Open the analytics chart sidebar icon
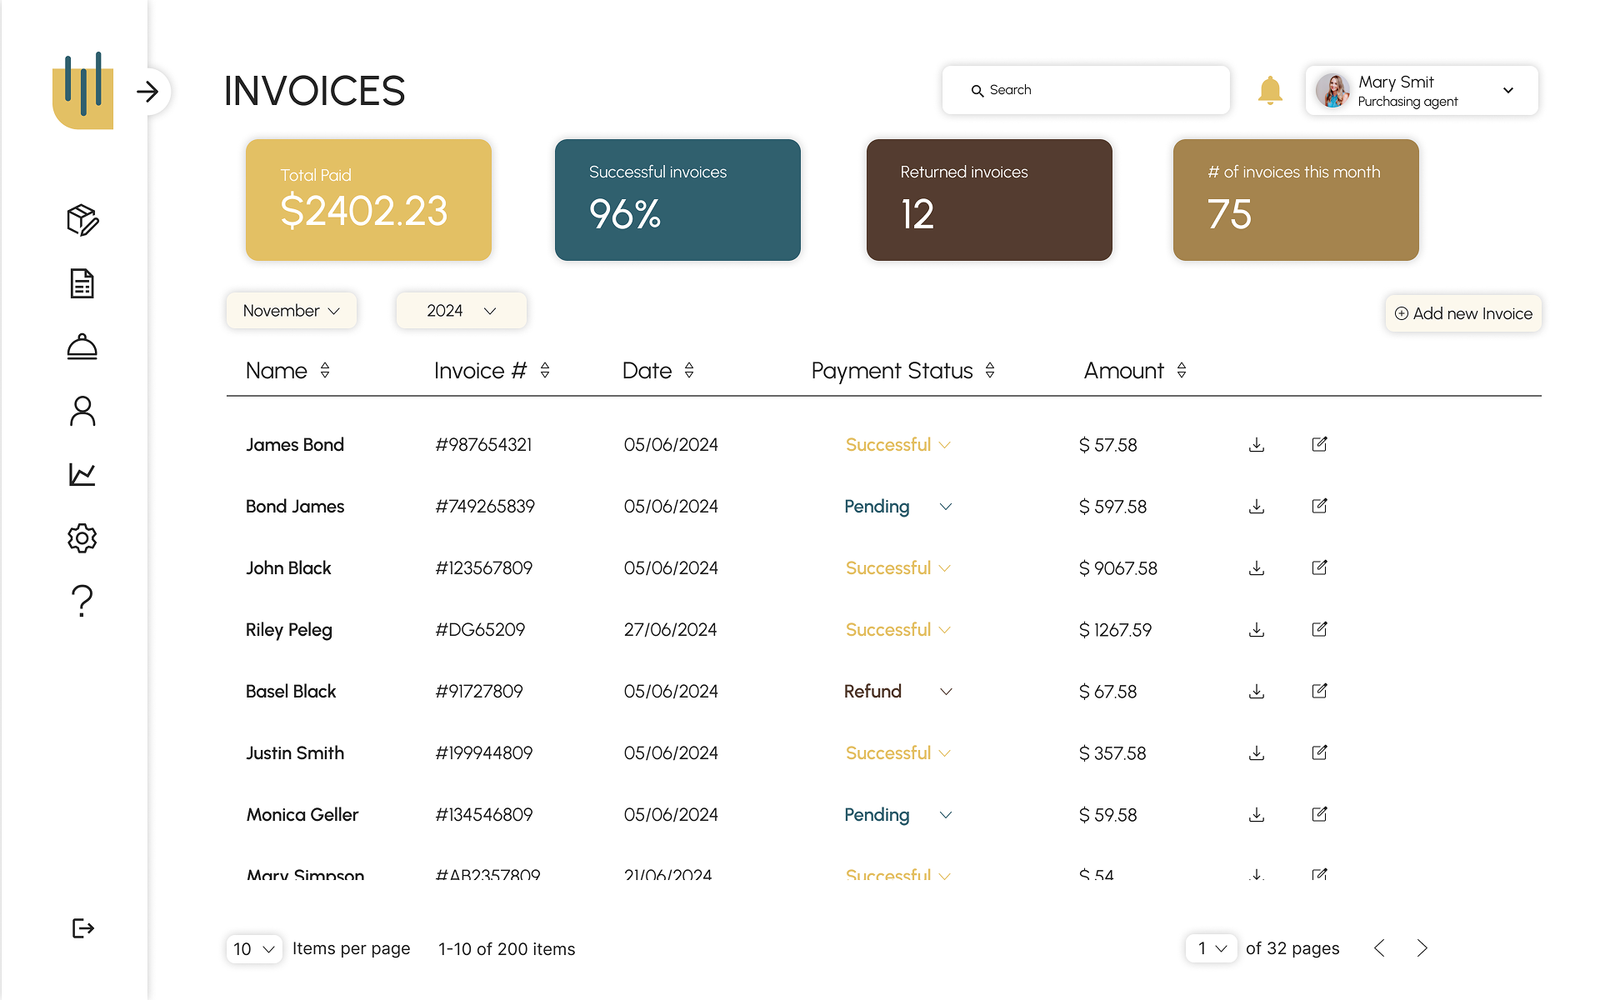Screen dimensions: 1600x1000 coord(82,474)
